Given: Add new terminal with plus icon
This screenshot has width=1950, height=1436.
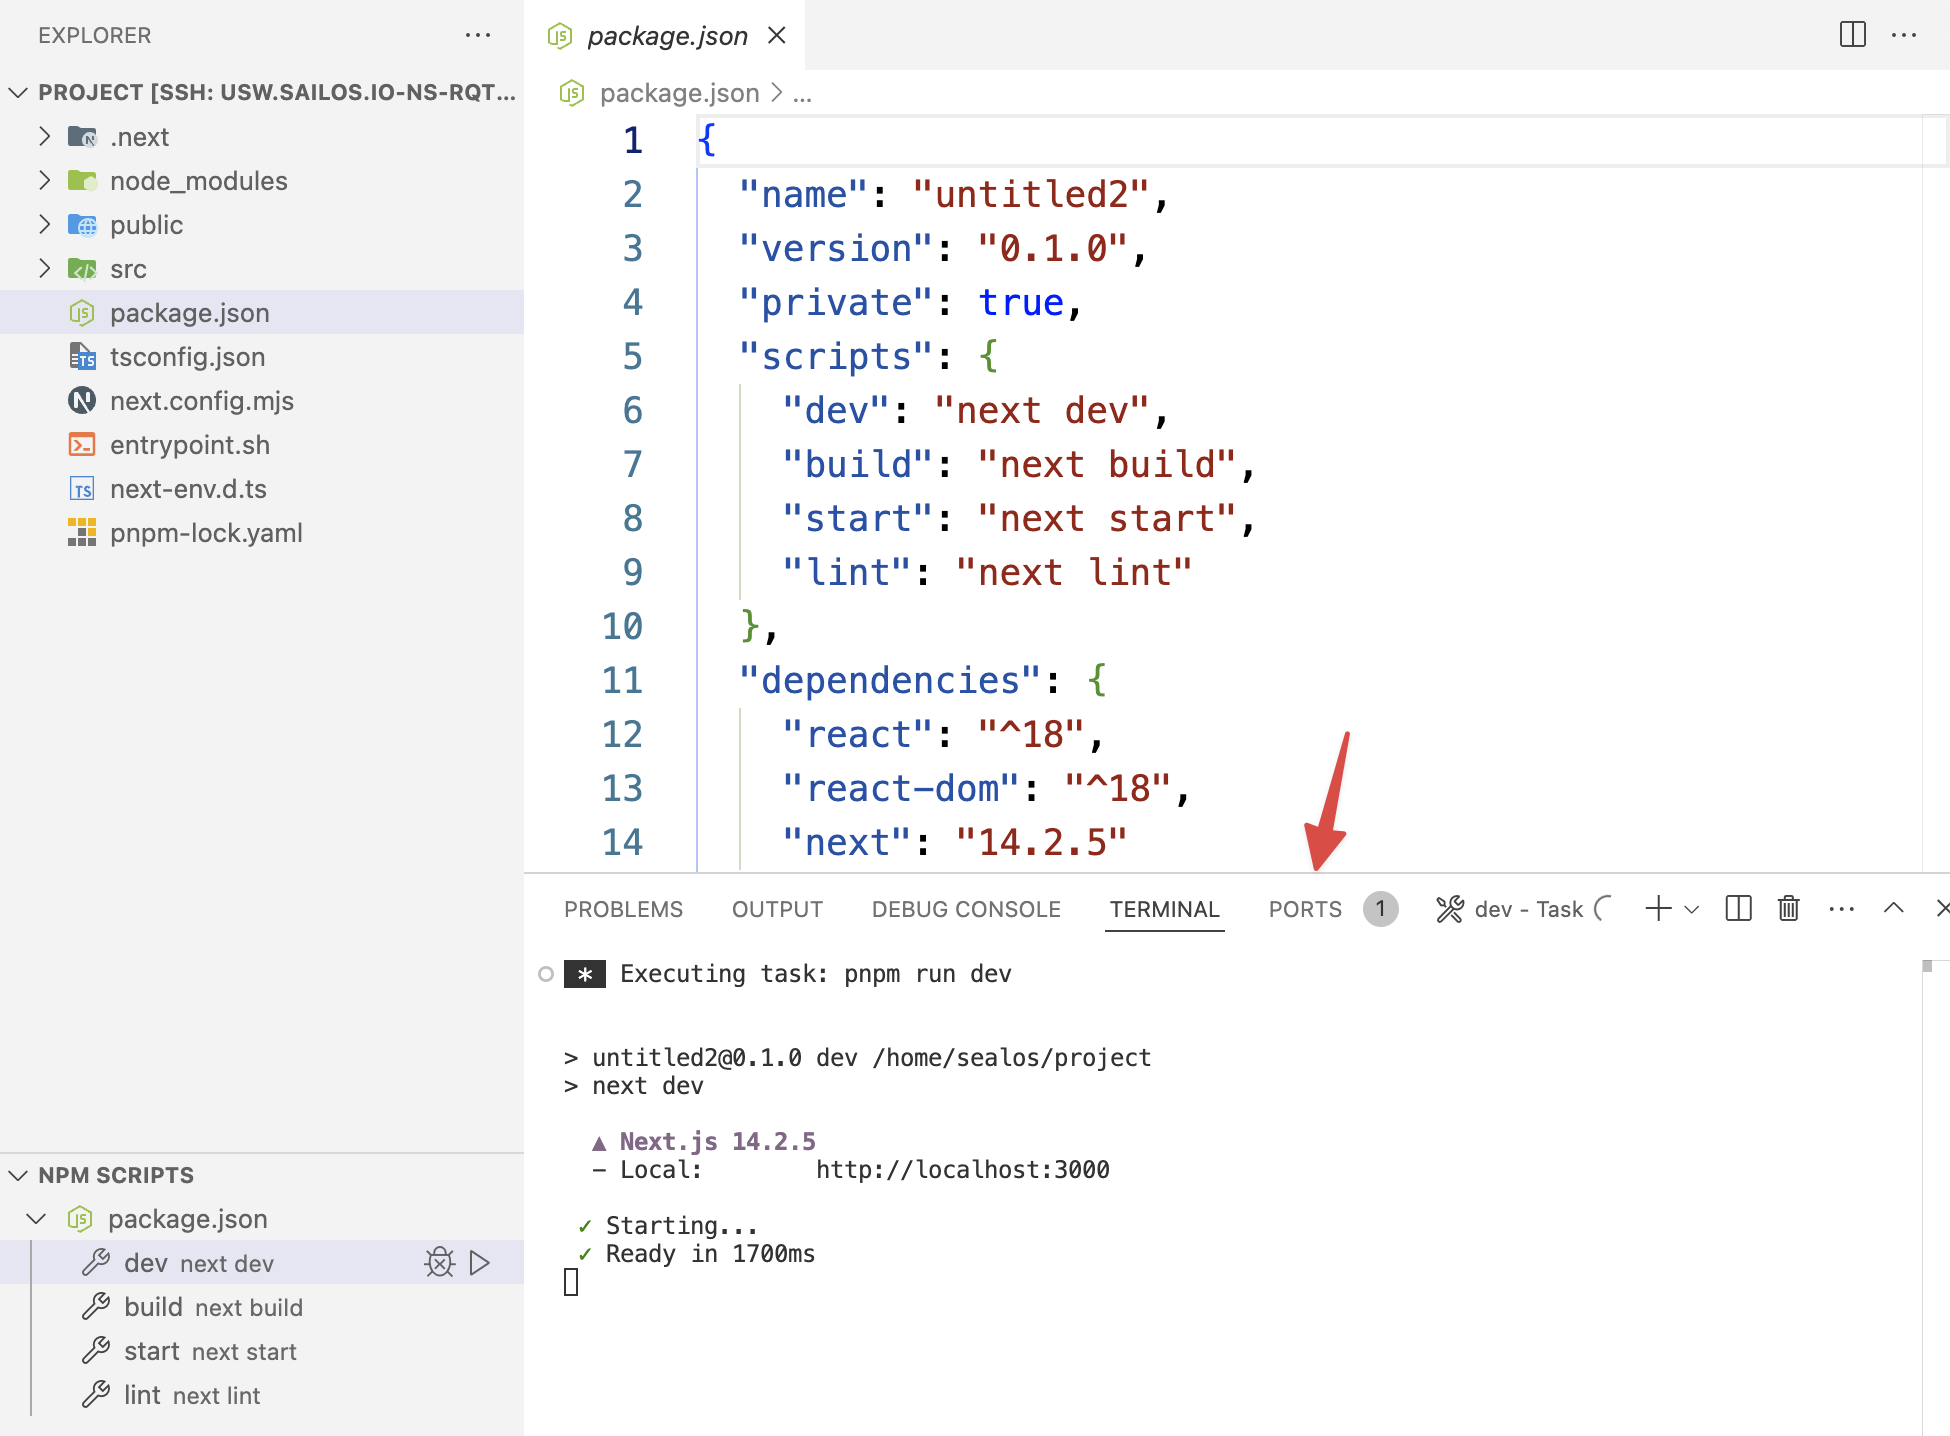Looking at the screenshot, I should pos(1657,908).
